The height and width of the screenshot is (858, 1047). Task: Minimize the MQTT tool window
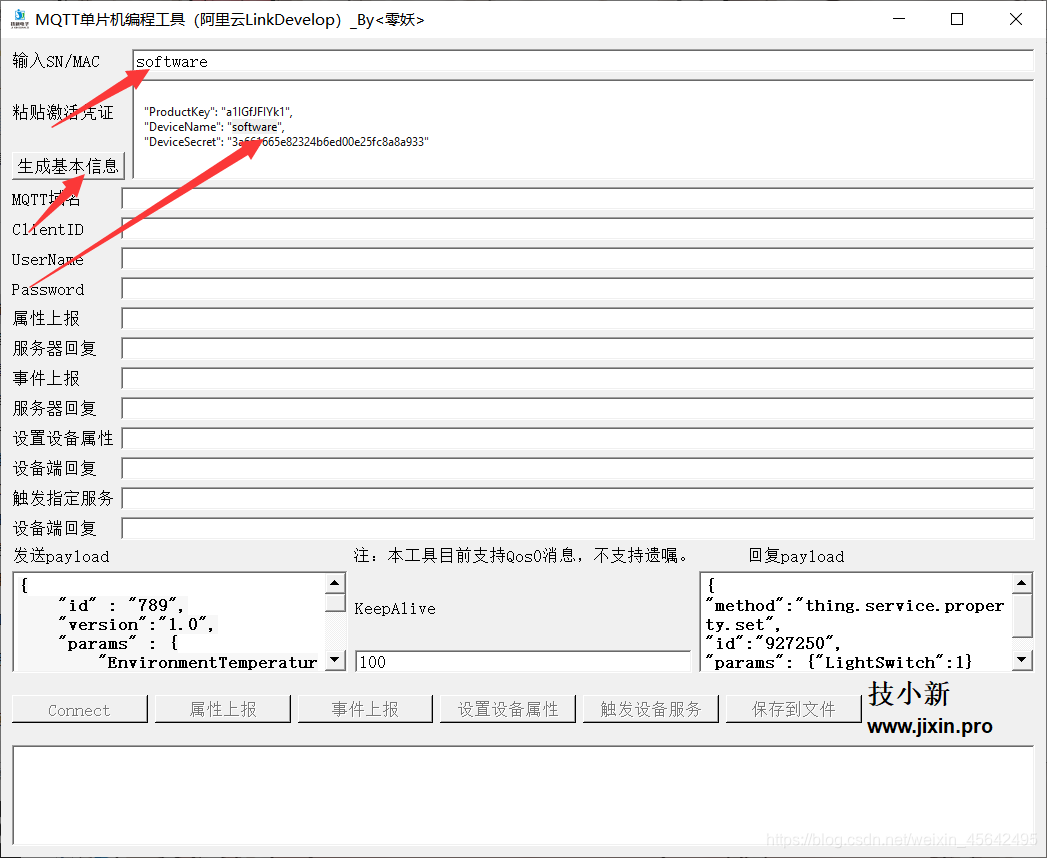click(899, 19)
